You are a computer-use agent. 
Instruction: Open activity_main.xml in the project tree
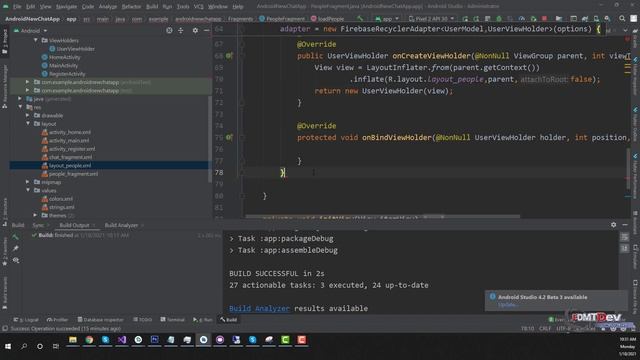click(69, 140)
